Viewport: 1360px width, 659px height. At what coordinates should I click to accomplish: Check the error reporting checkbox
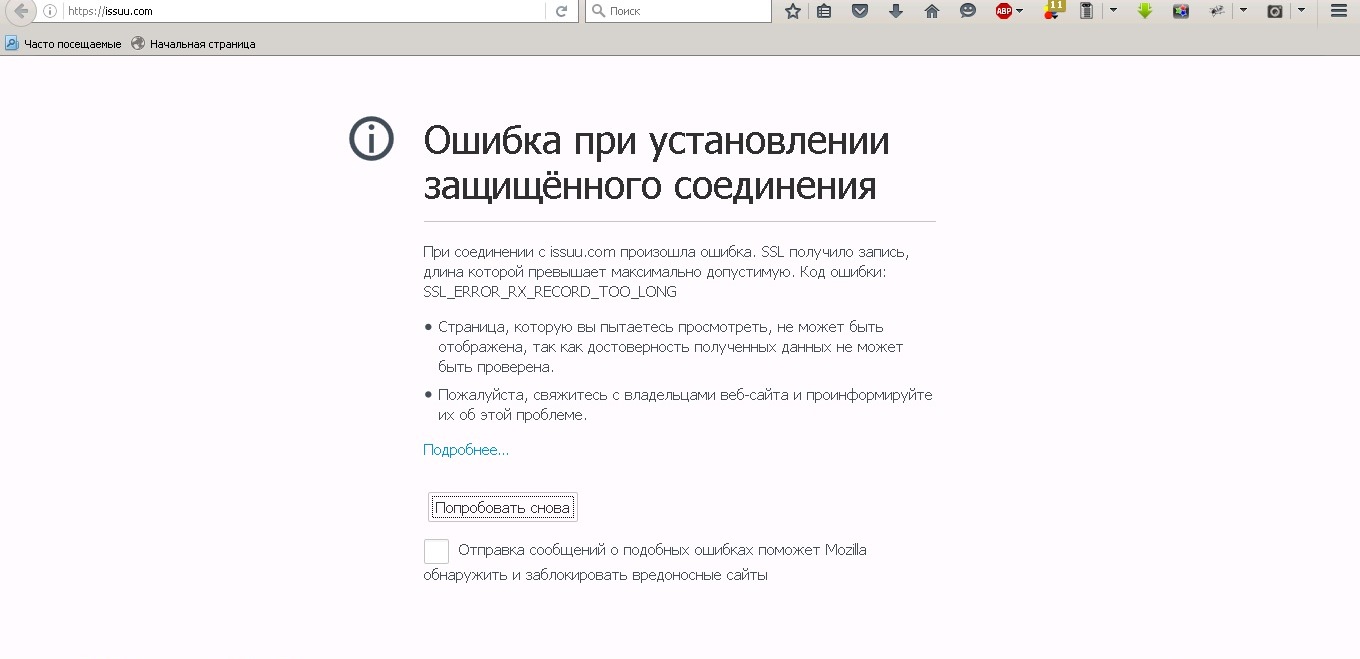pos(436,552)
